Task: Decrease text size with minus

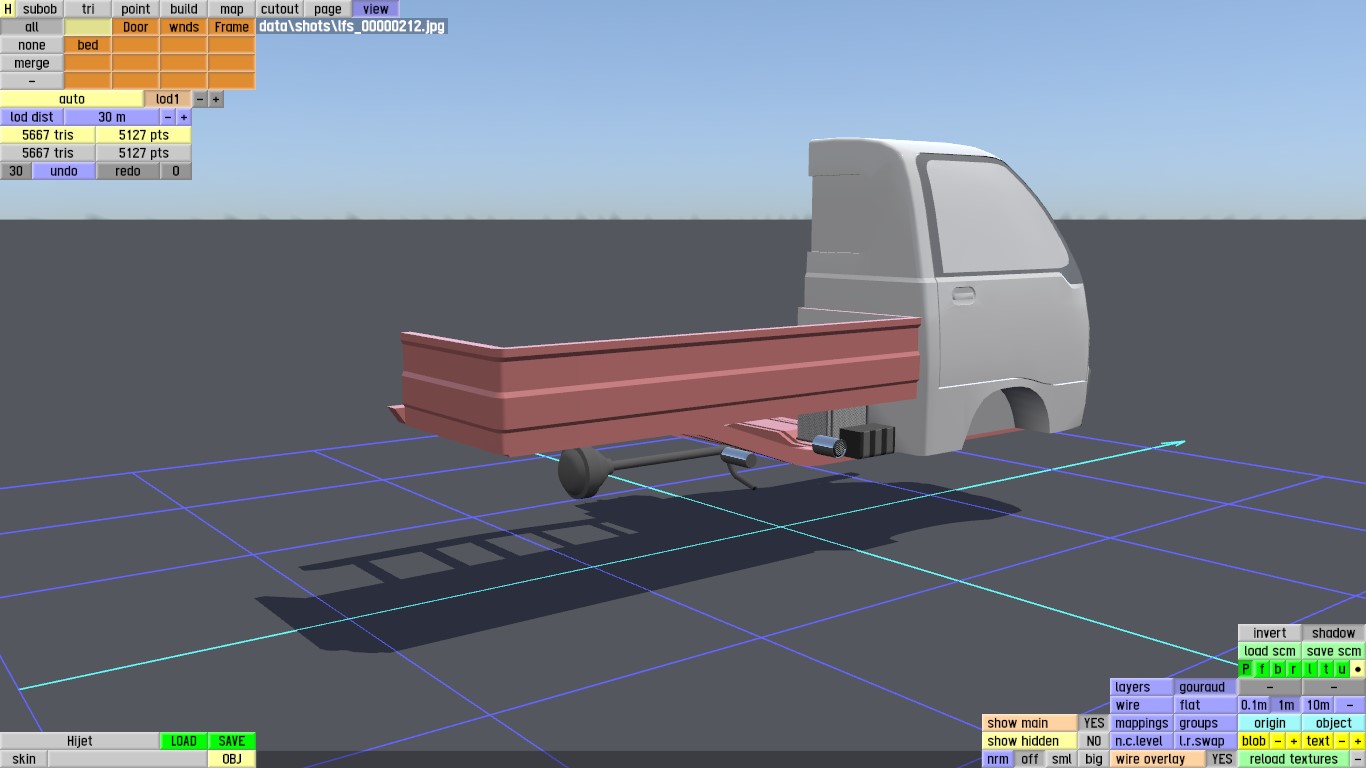Action: point(1342,741)
